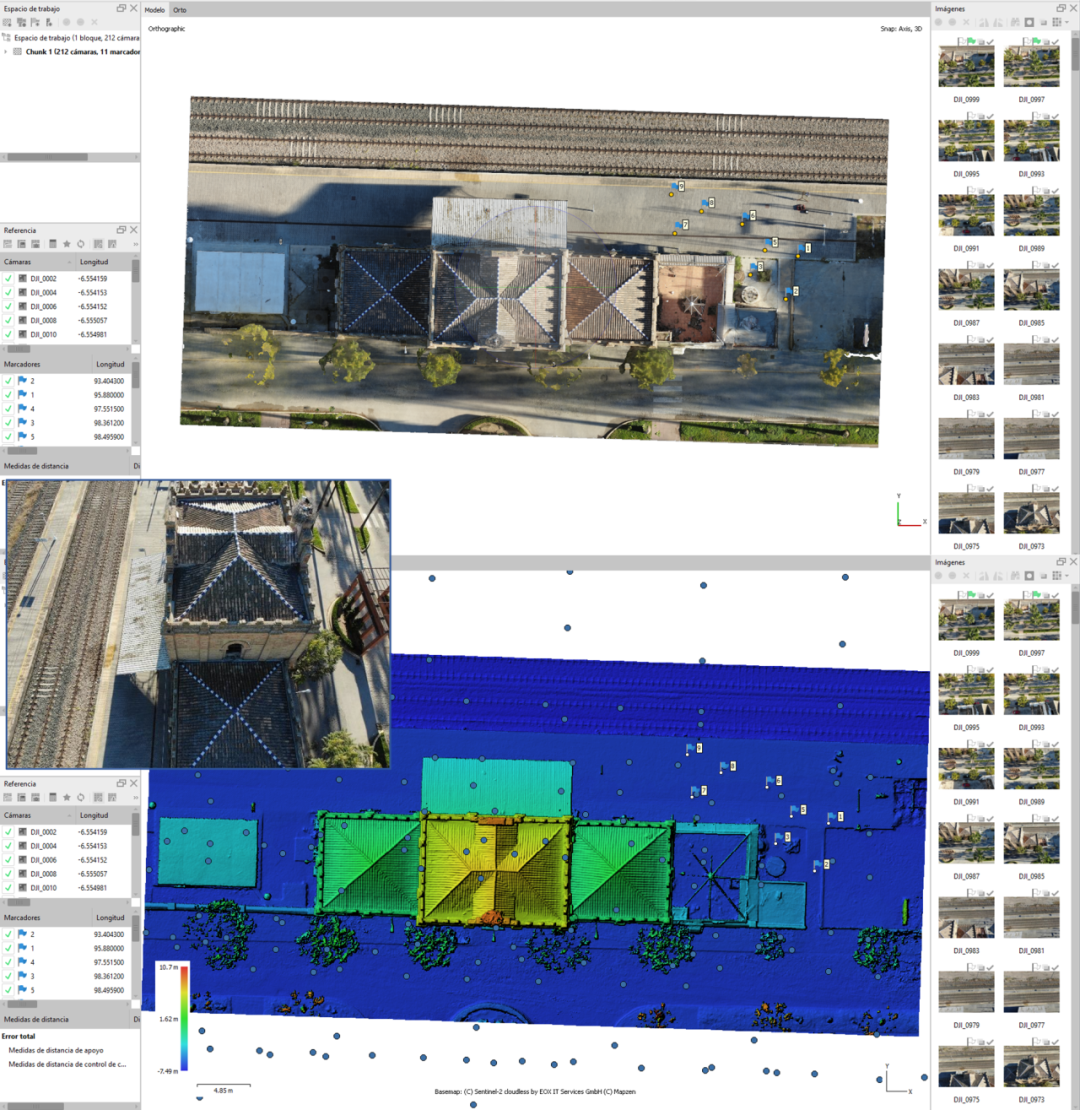Click the export reference icon in the upper Referencia toolbar
The height and width of the screenshot is (1110, 1080).
21,244
